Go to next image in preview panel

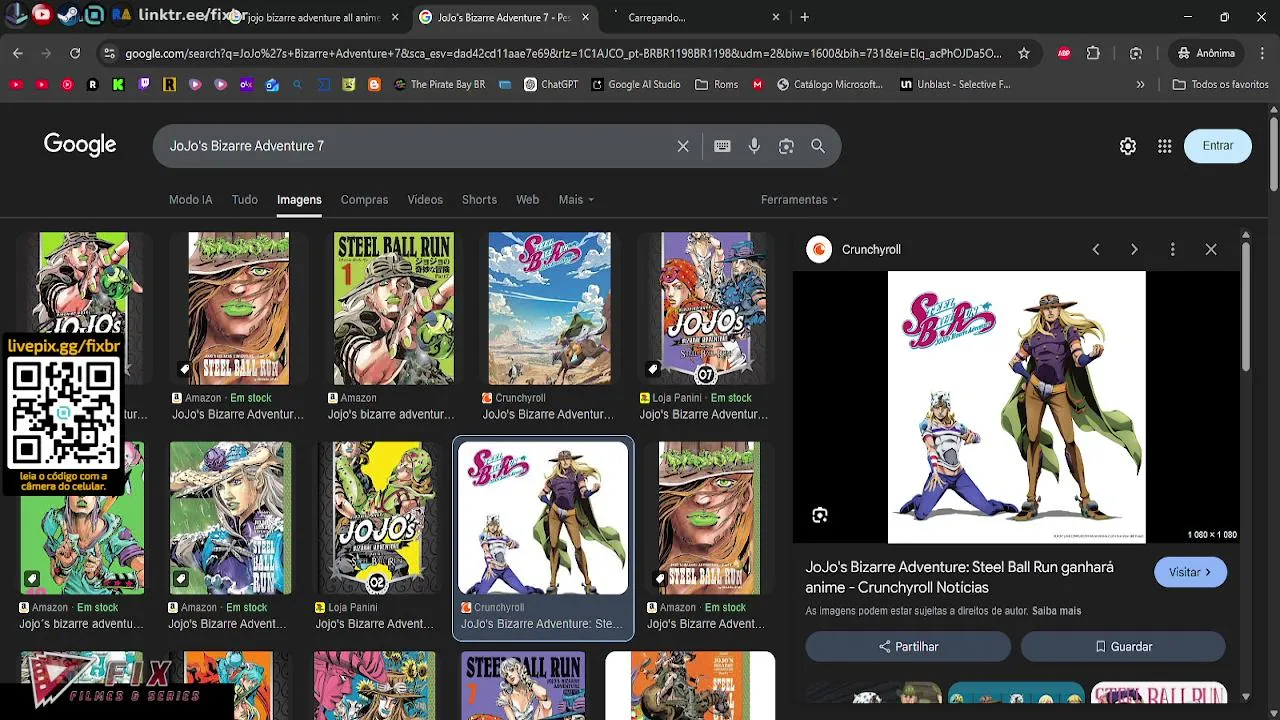[x=1134, y=249]
